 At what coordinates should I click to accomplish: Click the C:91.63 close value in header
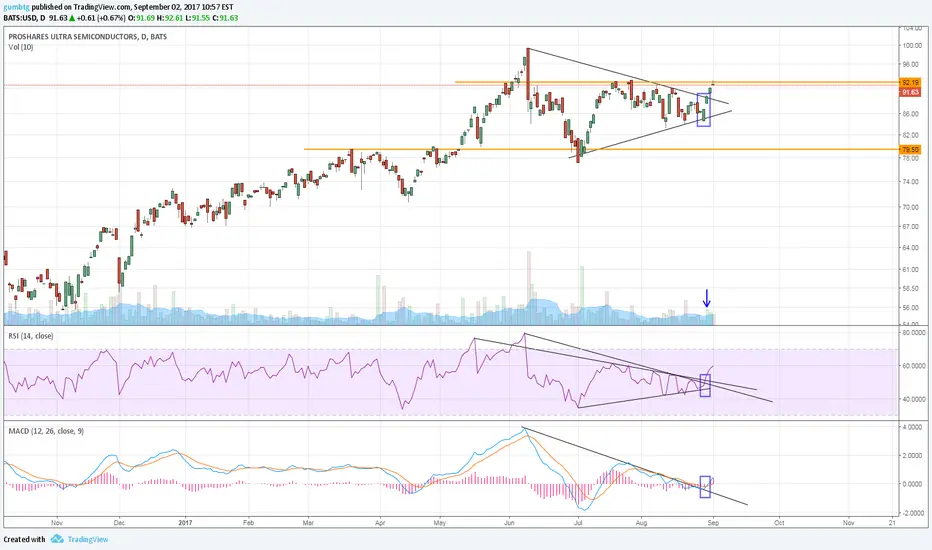point(225,18)
